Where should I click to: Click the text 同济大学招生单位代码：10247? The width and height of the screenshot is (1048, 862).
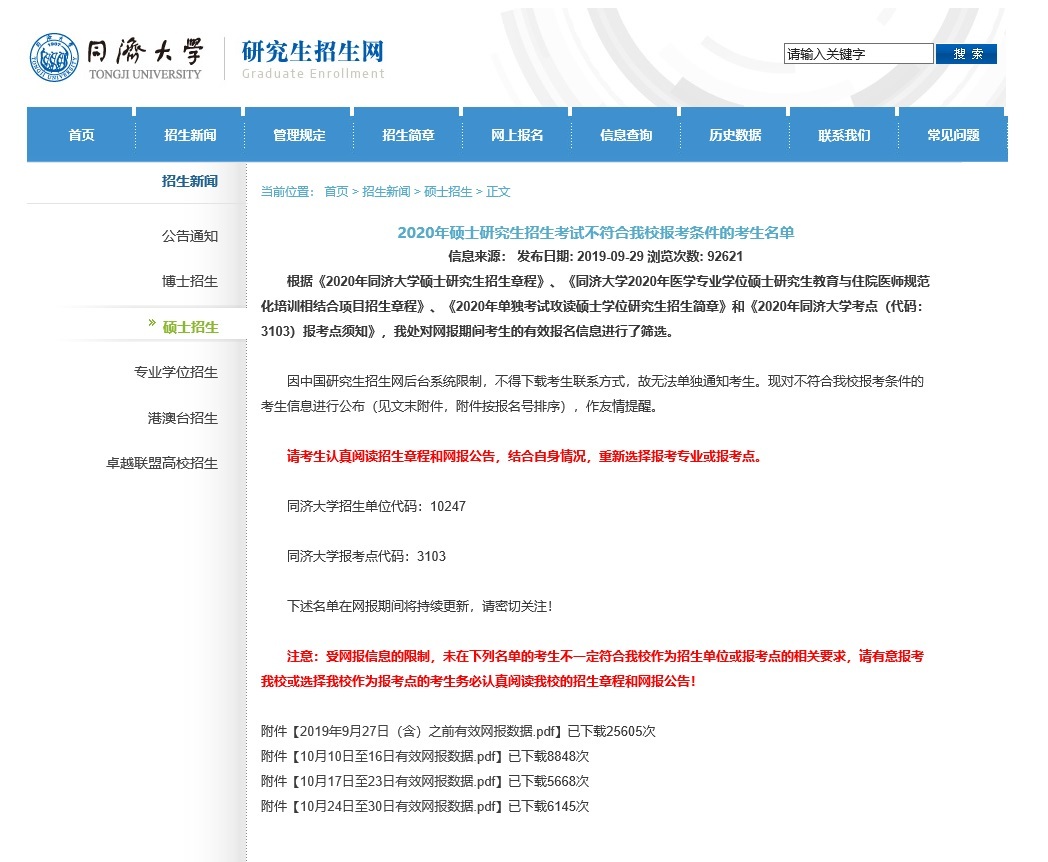pos(376,507)
